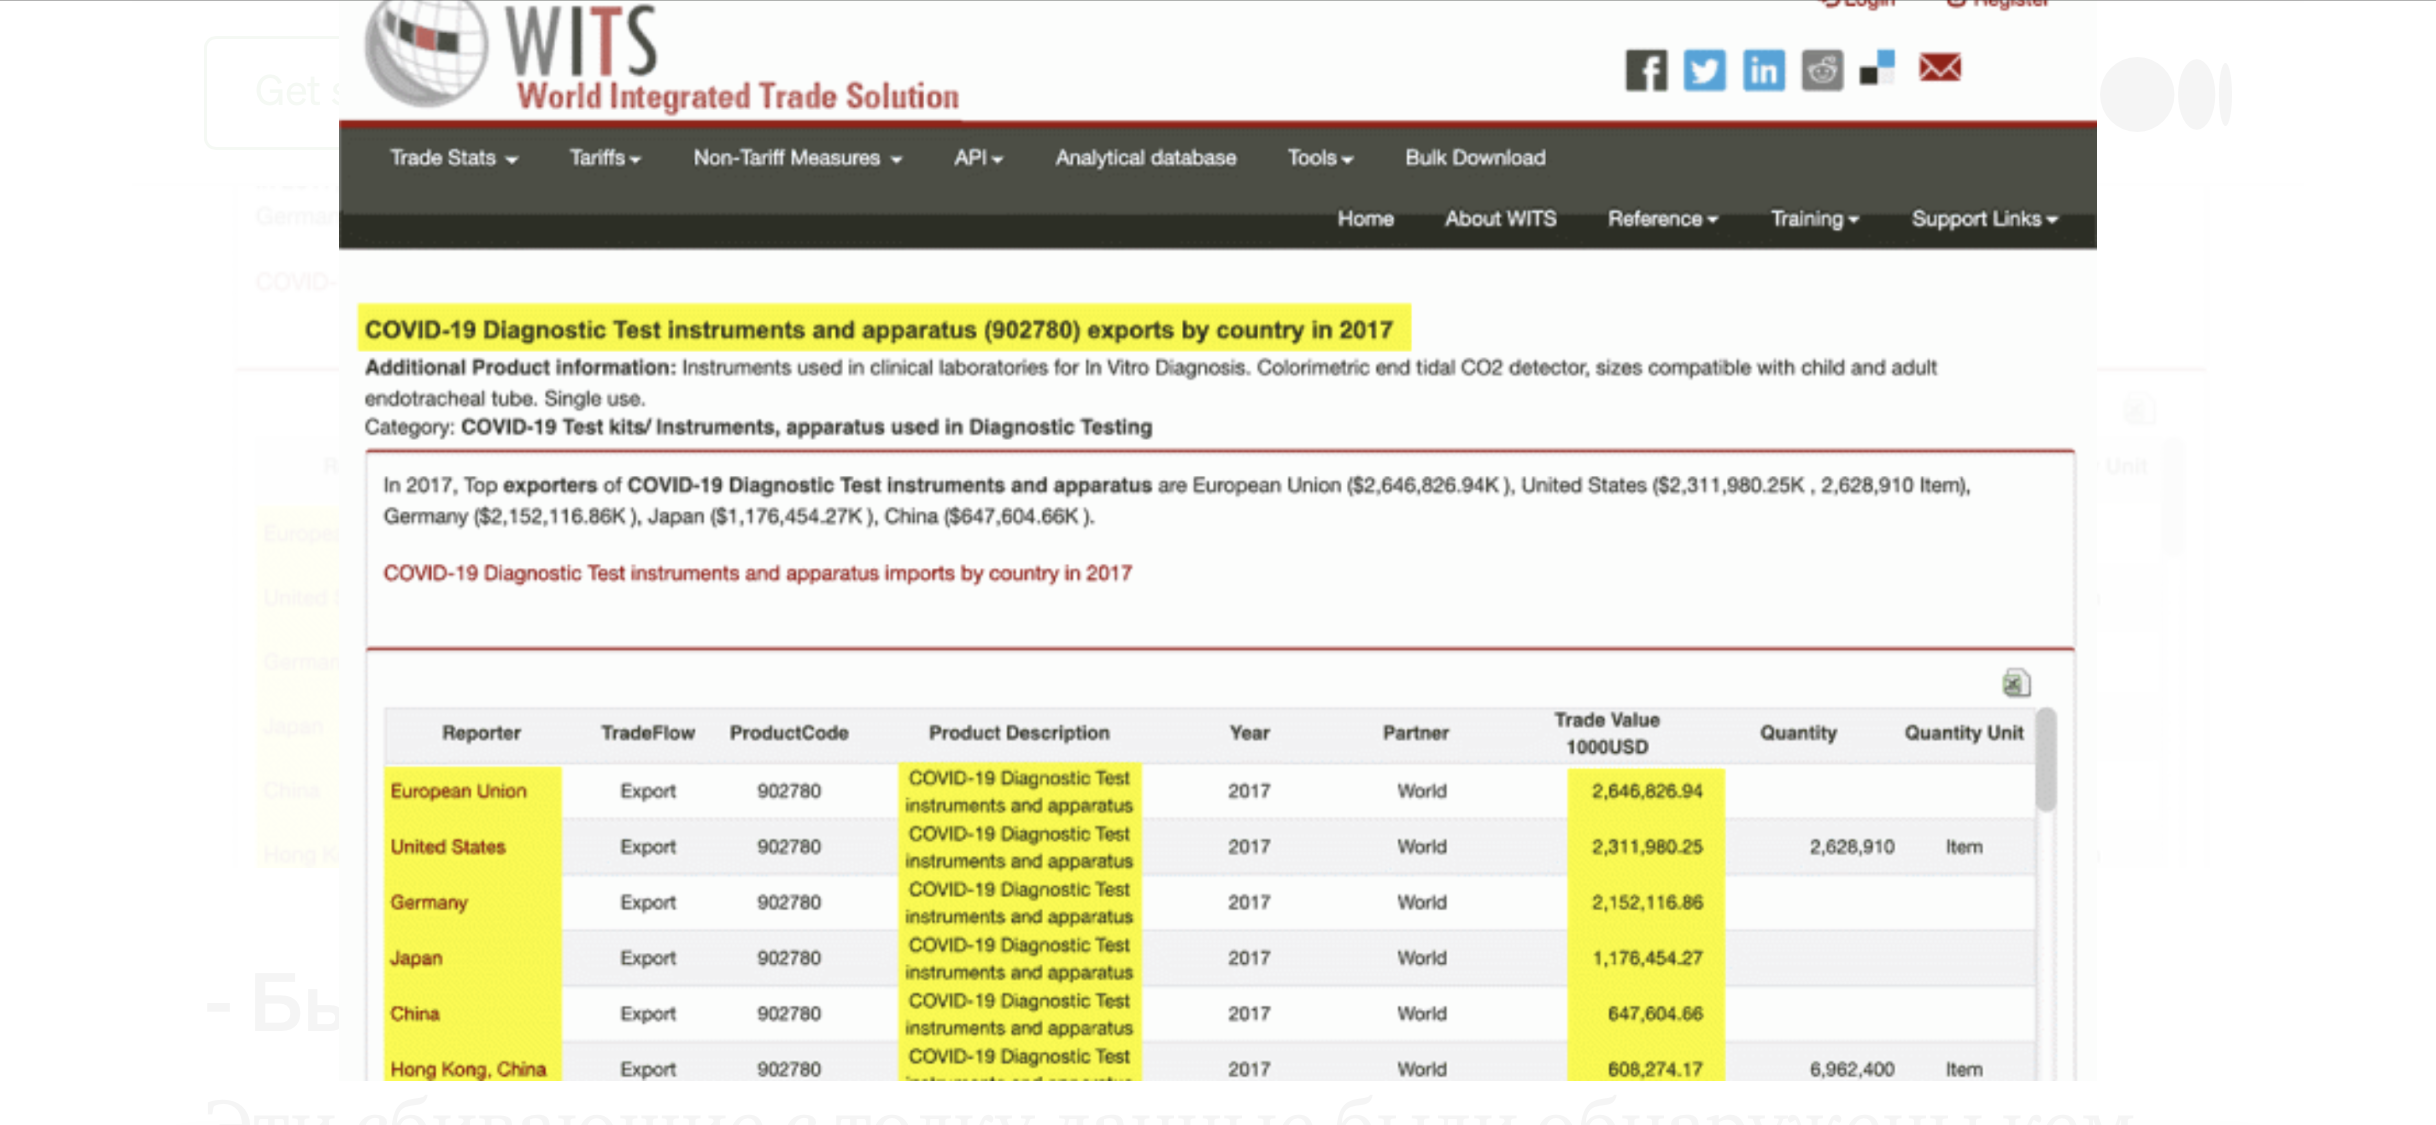The width and height of the screenshot is (2436, 1125).
Task: Open the Germany reporter link
Action: coord(428,902)
